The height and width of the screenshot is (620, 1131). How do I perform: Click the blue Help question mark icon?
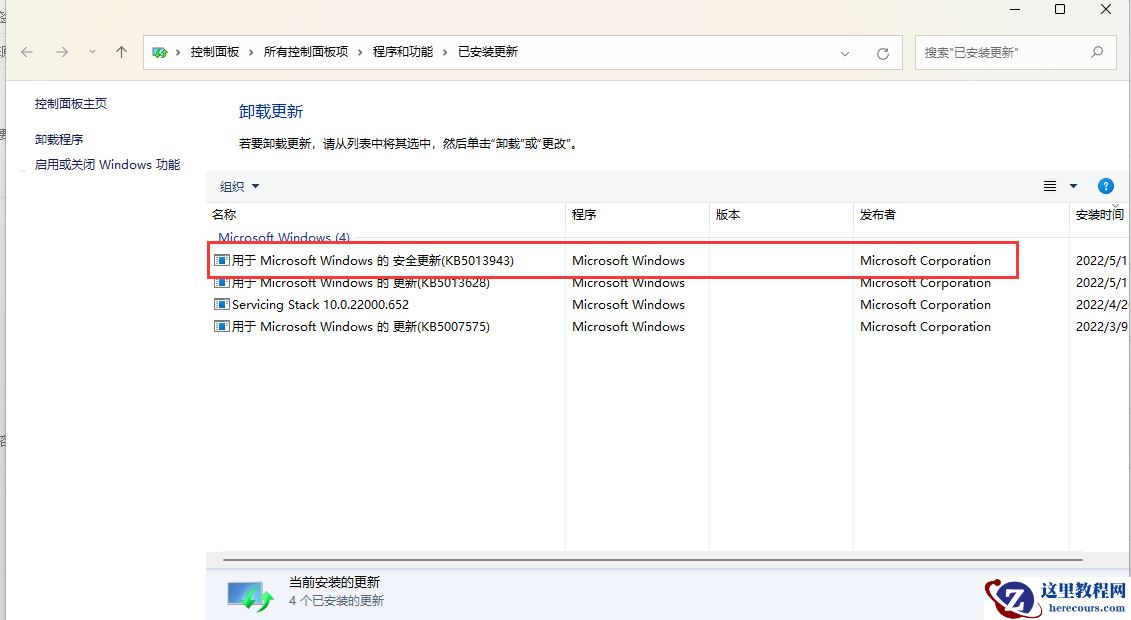[1105, 185]
